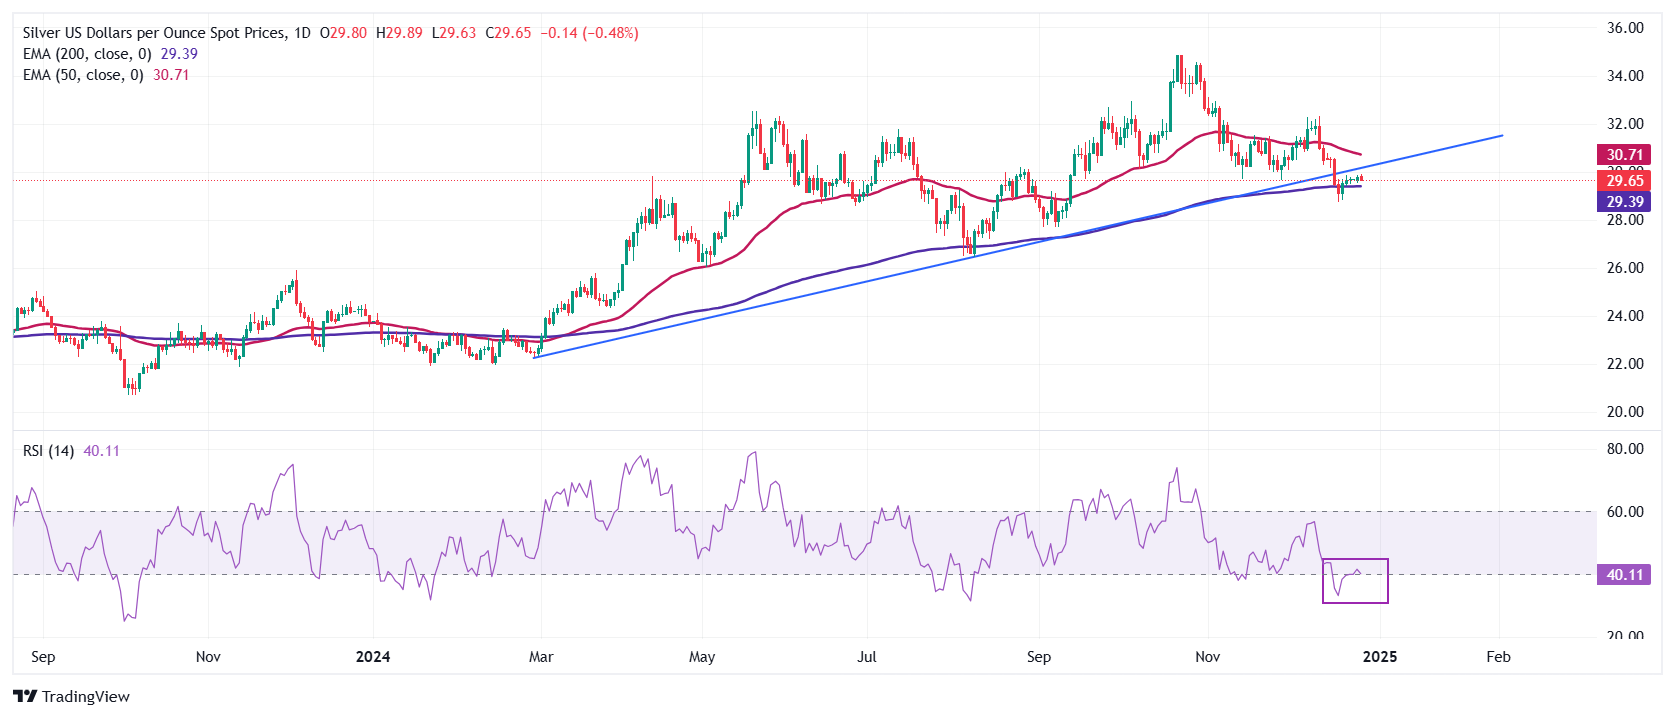Click the 80.00 label on the RSI axis
Screen dimensions: 1675x718
point(1625,449)
